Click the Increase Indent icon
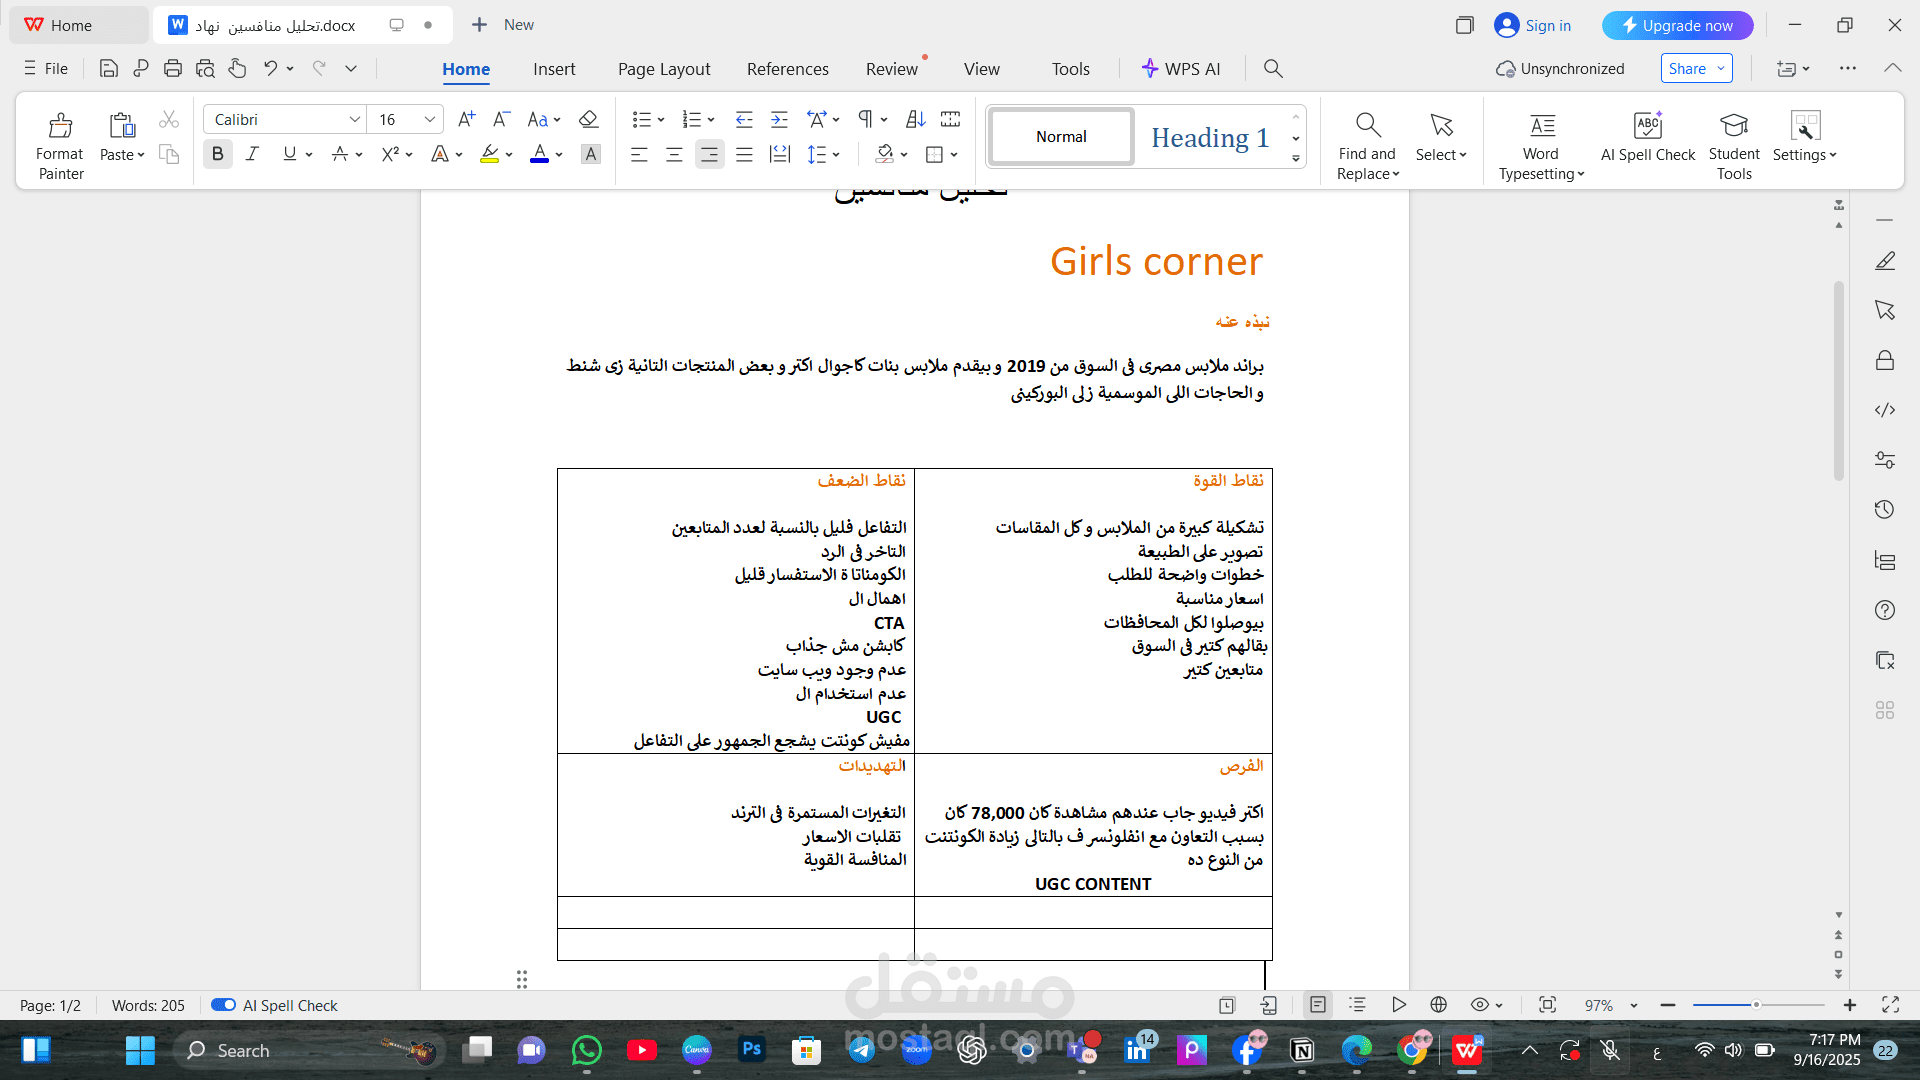The image size is (1920, 1080). point(779,119)
